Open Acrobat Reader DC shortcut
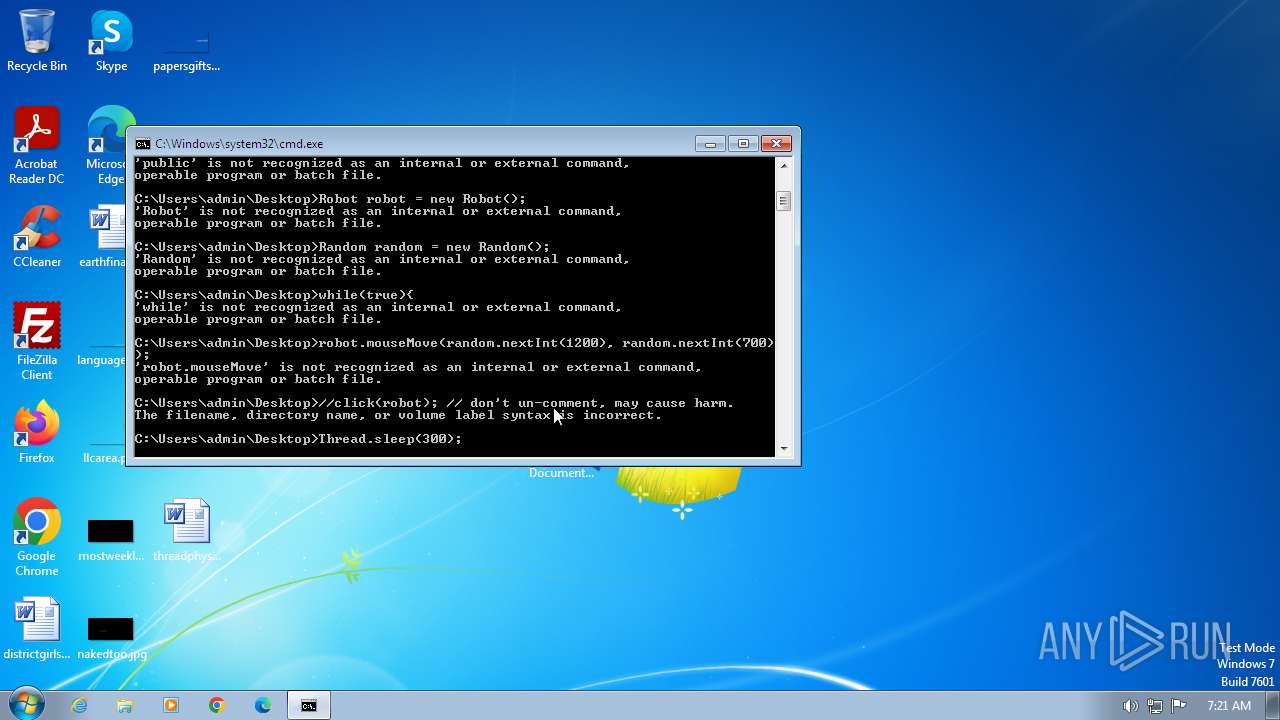 click(x=37, y=146)
